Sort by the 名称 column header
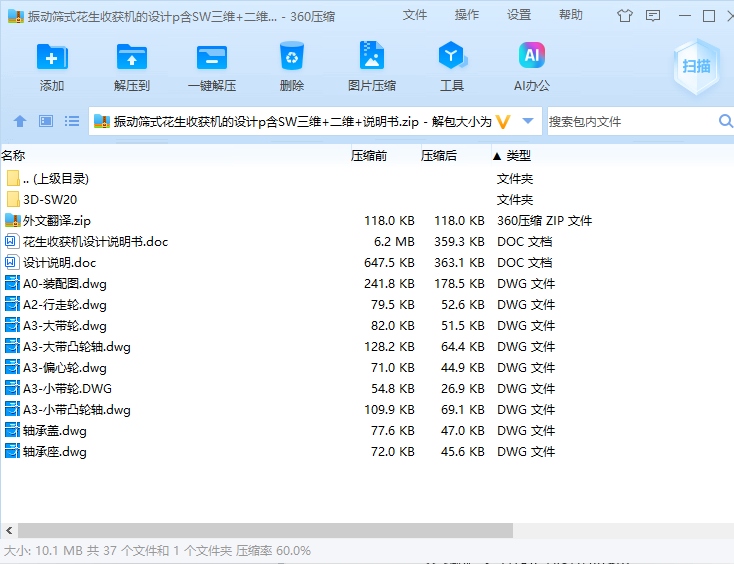Viewport: 734px width, 564px height. coord(13,155)
